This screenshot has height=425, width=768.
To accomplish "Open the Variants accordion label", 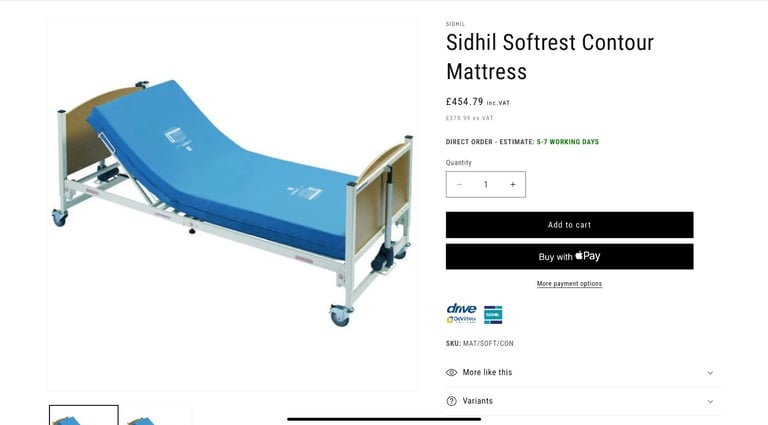I will click(478, 401).
